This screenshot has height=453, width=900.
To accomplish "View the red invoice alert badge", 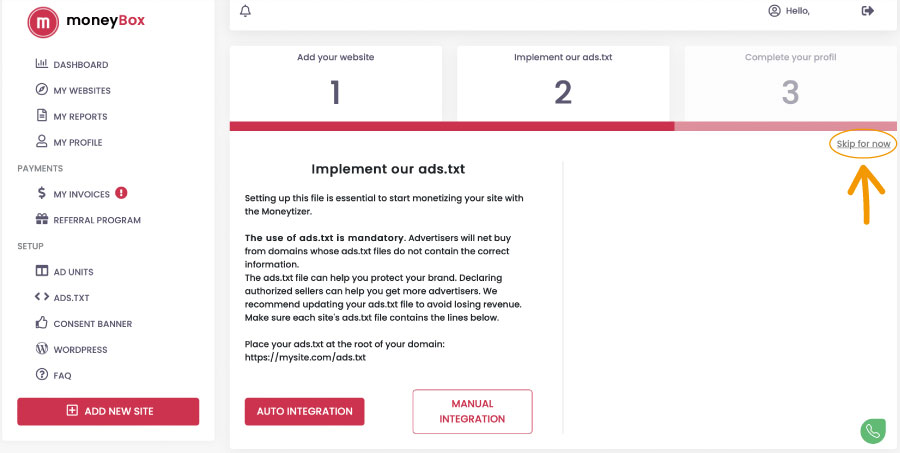I will pyautogui.click(x=121, y=193).
